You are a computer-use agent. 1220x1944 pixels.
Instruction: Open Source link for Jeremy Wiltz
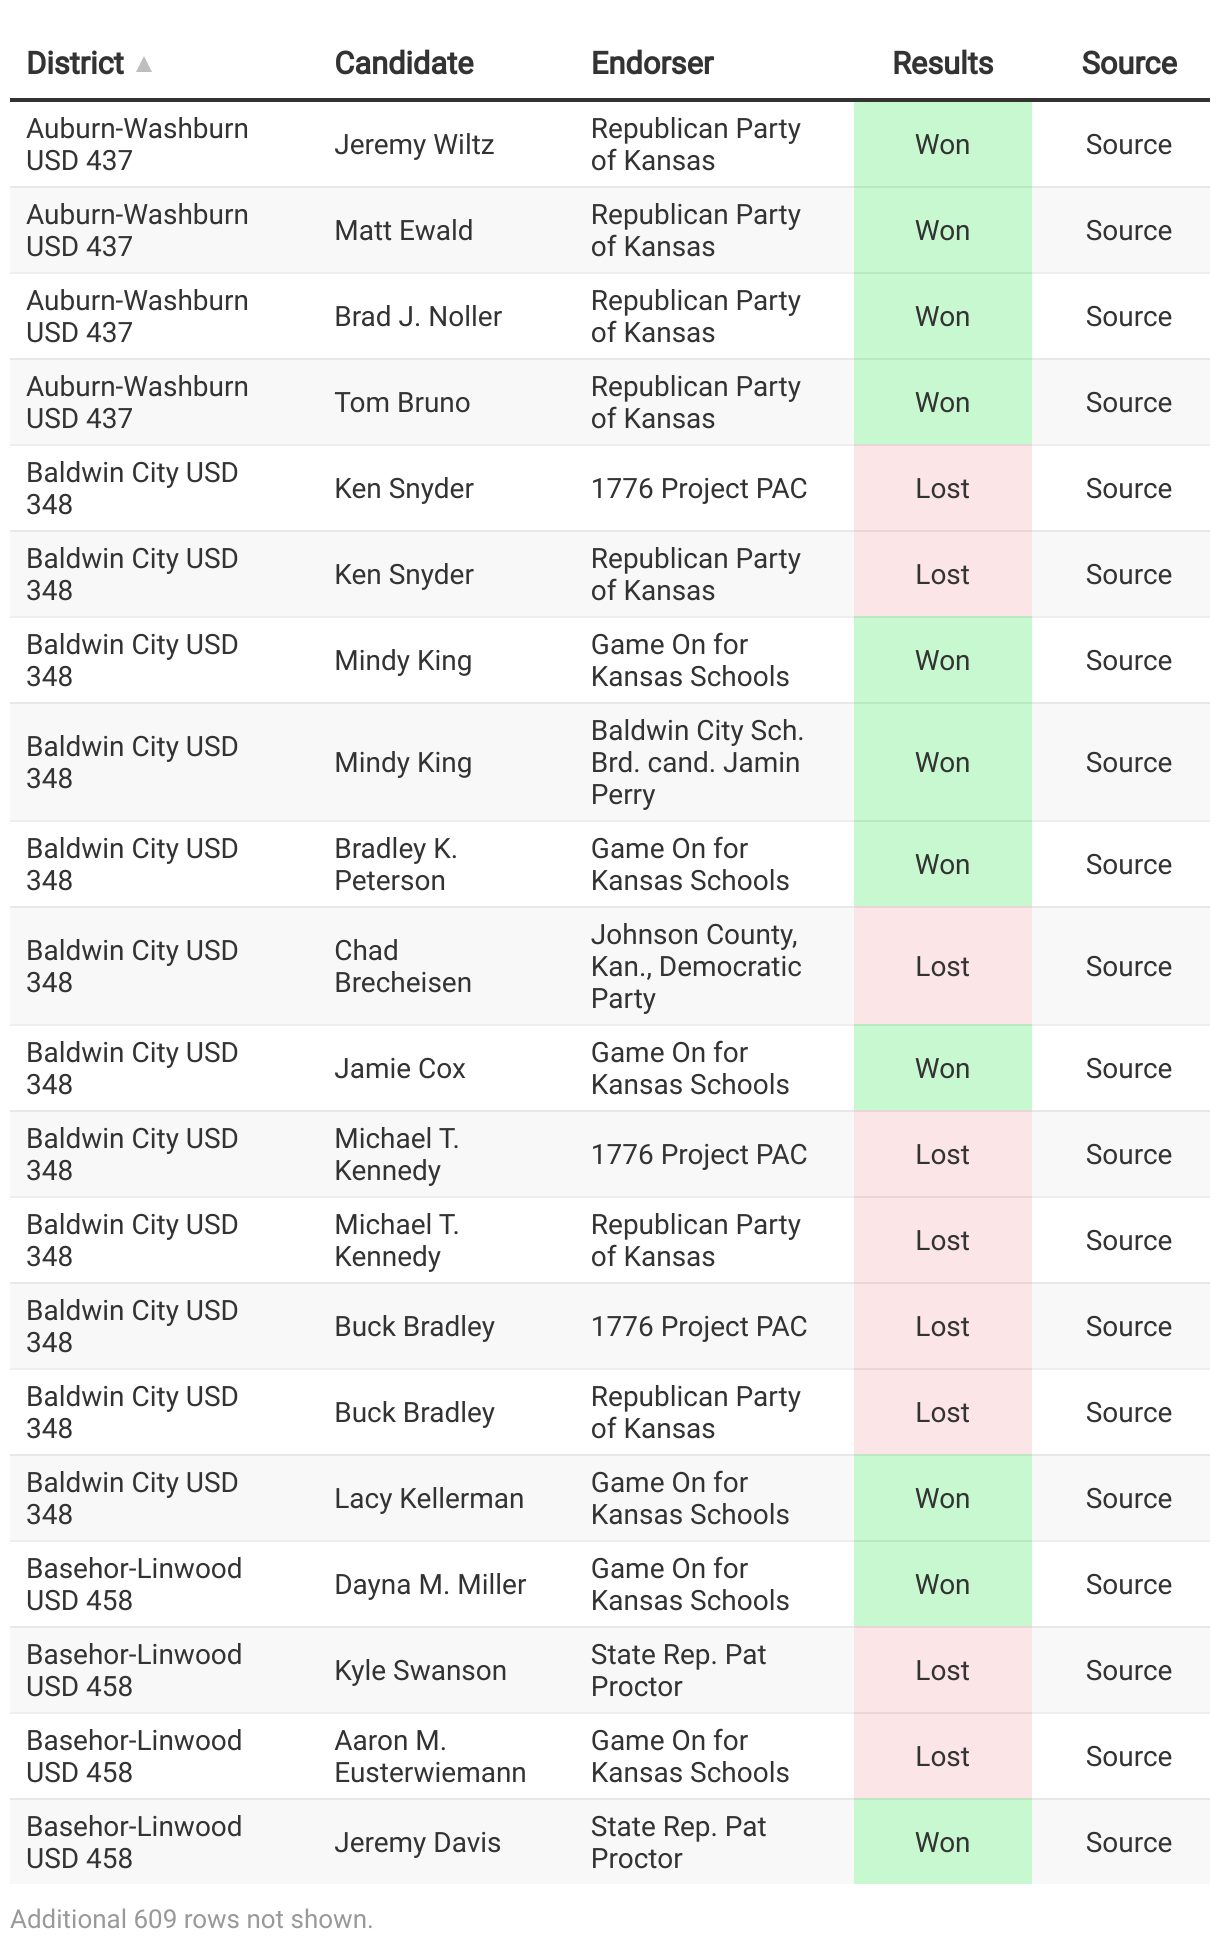click(x=1129, y=144)
